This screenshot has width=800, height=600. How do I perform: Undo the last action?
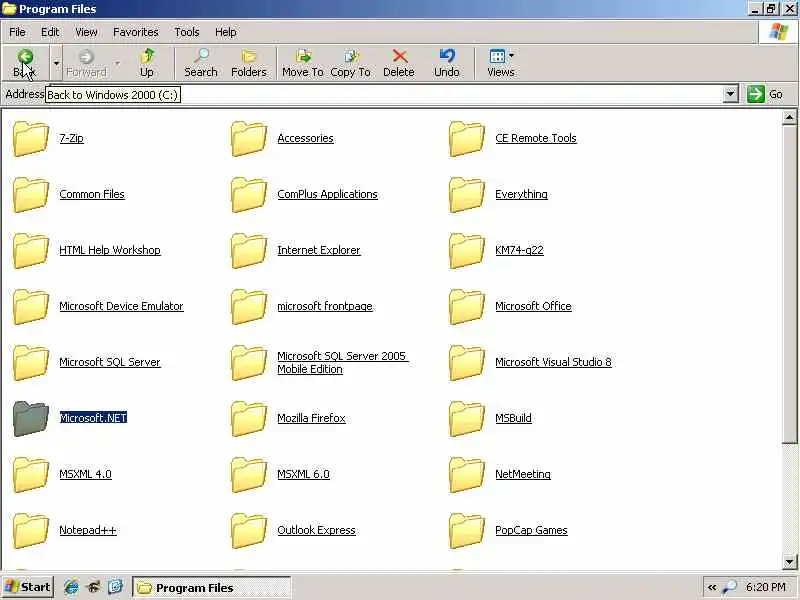(446, 63)
